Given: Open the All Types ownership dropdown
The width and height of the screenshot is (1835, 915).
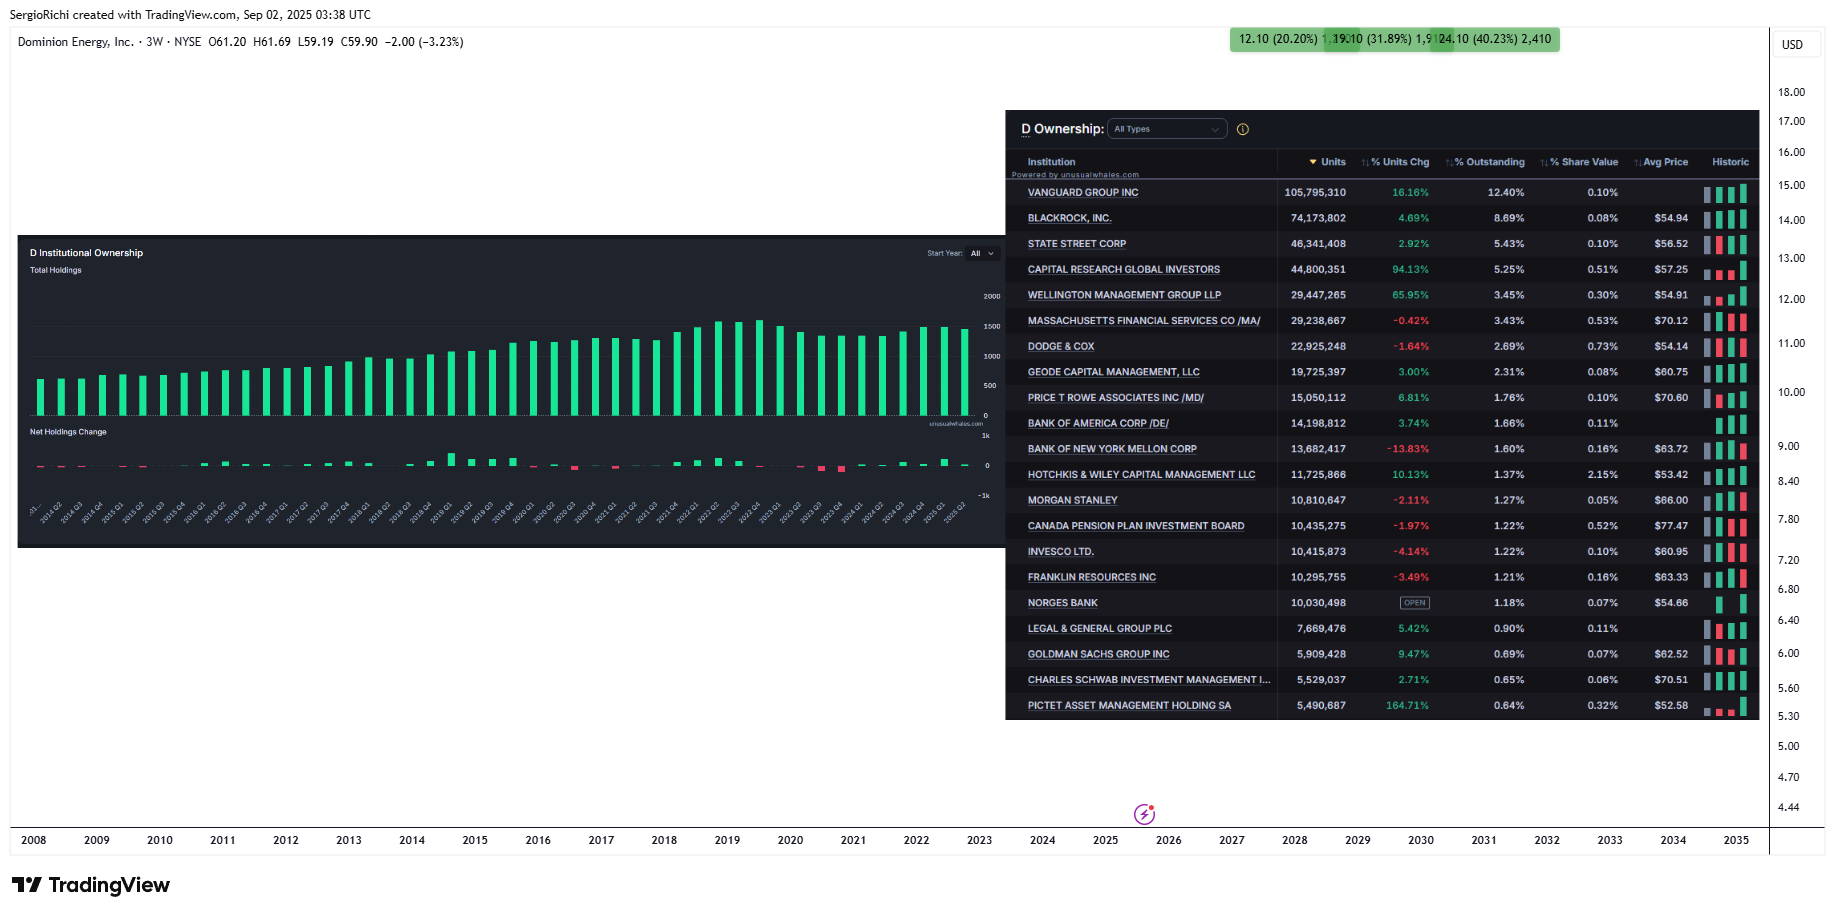Looking at the screenshot, I should coord(1167,129).
